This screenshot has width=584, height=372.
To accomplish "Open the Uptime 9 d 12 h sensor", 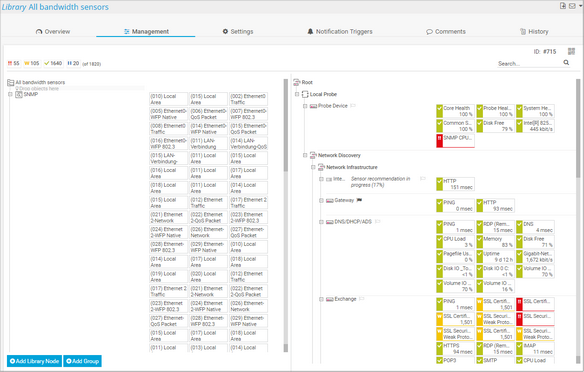I will [495, 257].
